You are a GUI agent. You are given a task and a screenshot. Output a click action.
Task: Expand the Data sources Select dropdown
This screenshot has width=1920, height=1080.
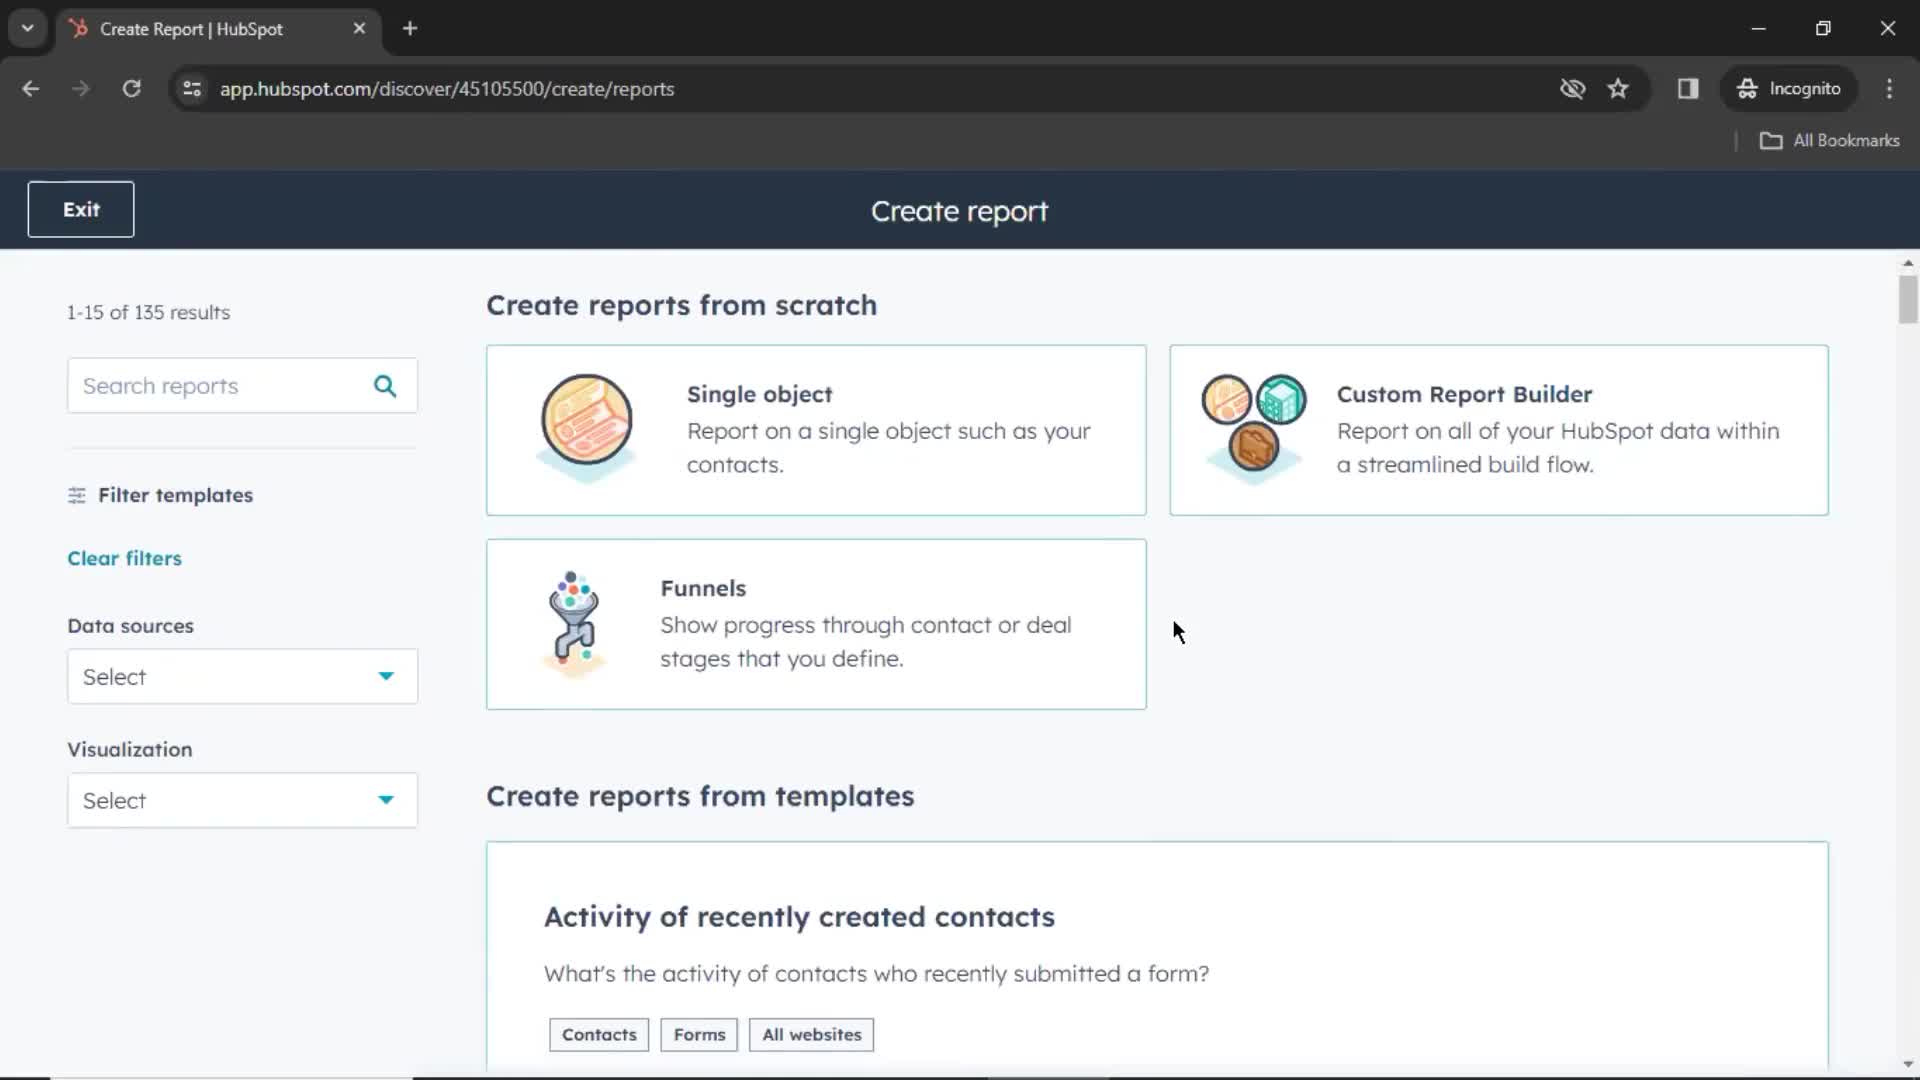click(242, 677)
